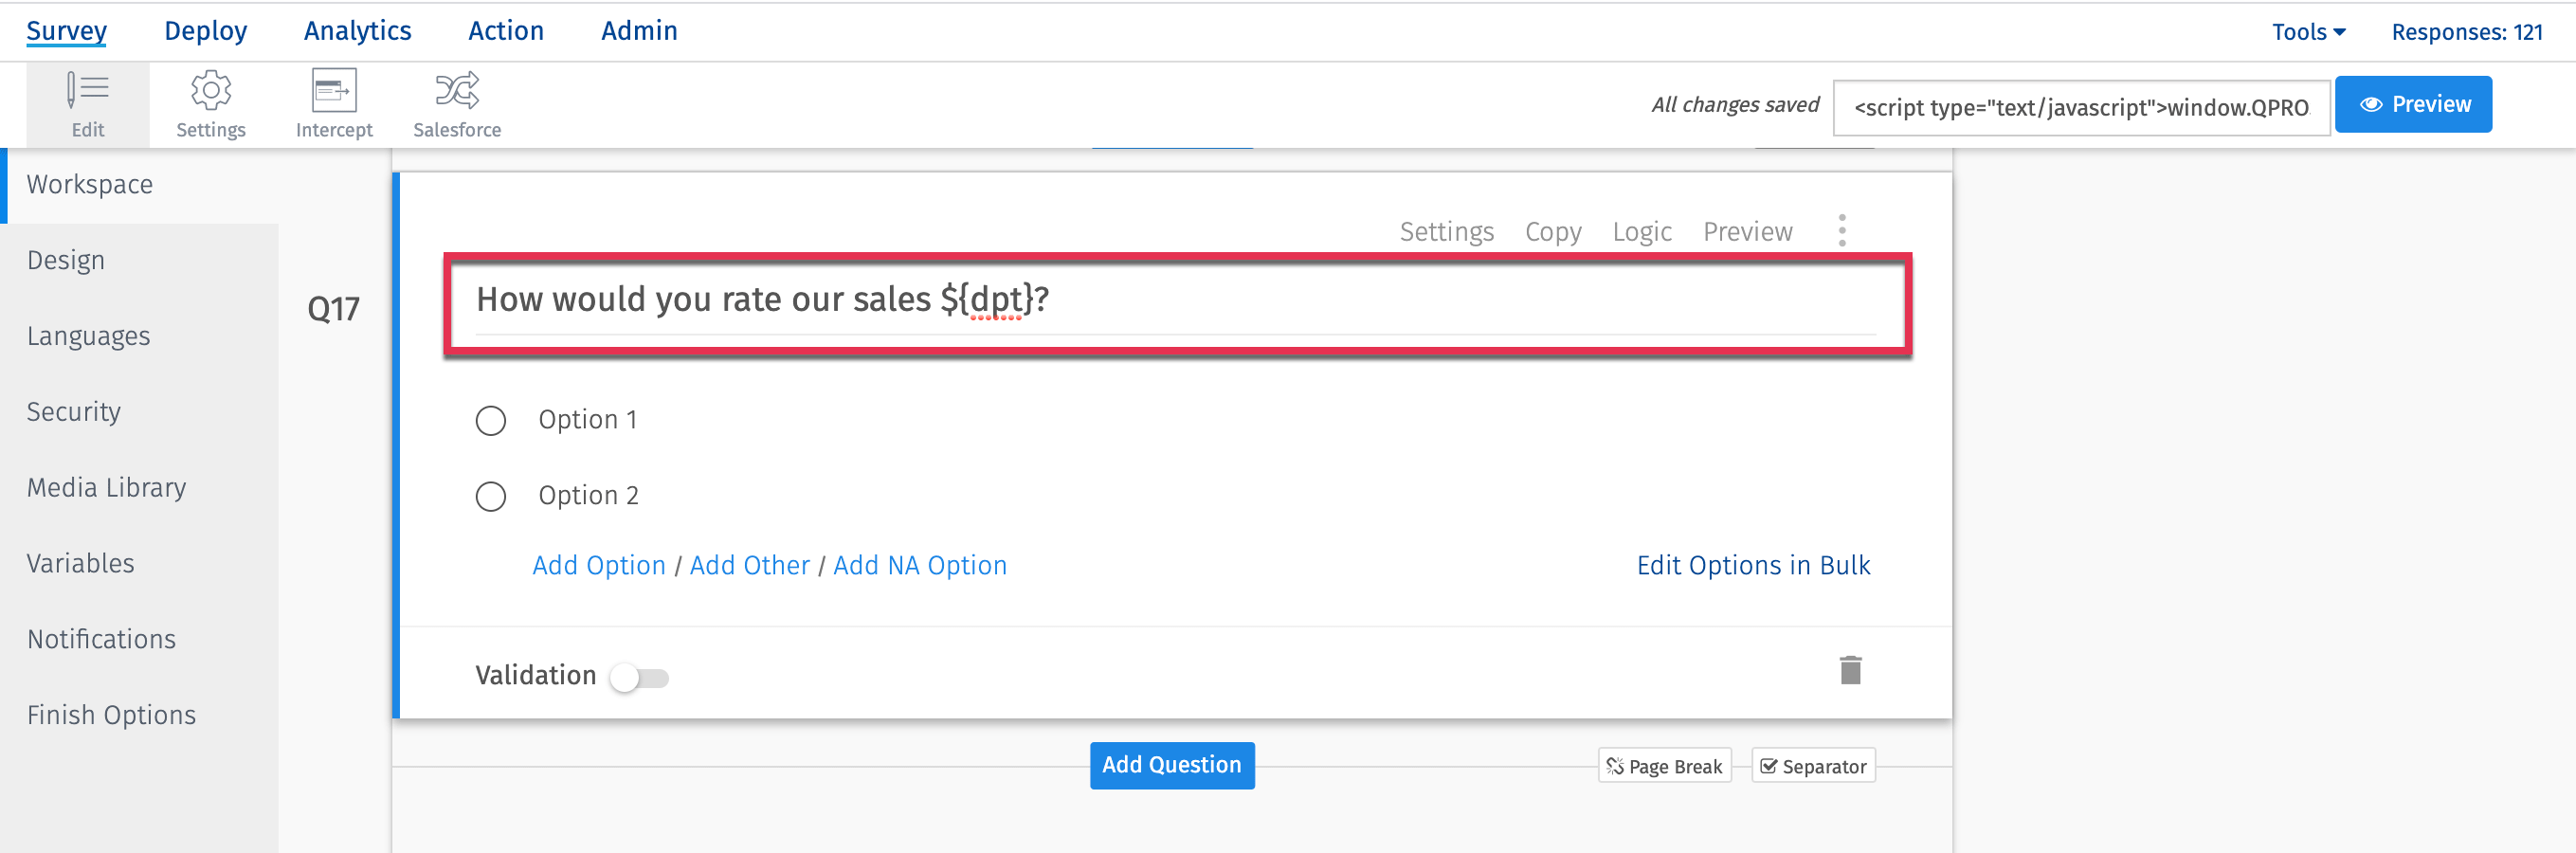The width and height of the screenshot is (2576, 853).
Task: Switch to the Deploy tab
Action: coord(205,31)
